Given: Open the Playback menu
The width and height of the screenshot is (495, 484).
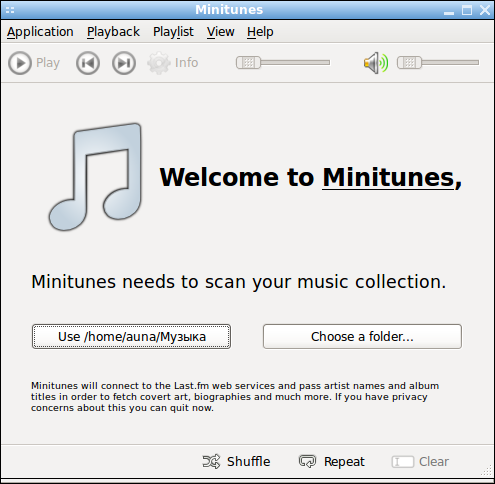Looking at the screenshot, I should tap(113, 32).
